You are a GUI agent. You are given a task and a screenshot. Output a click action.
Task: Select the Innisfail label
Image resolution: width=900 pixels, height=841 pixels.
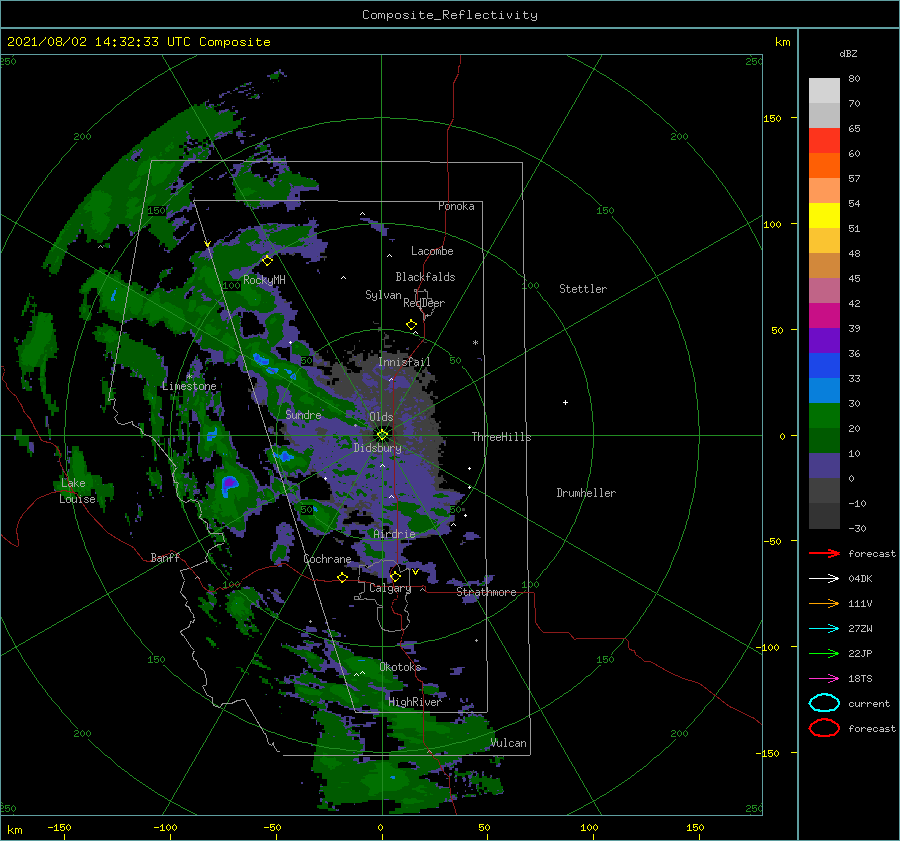click(x=404, y=362)
